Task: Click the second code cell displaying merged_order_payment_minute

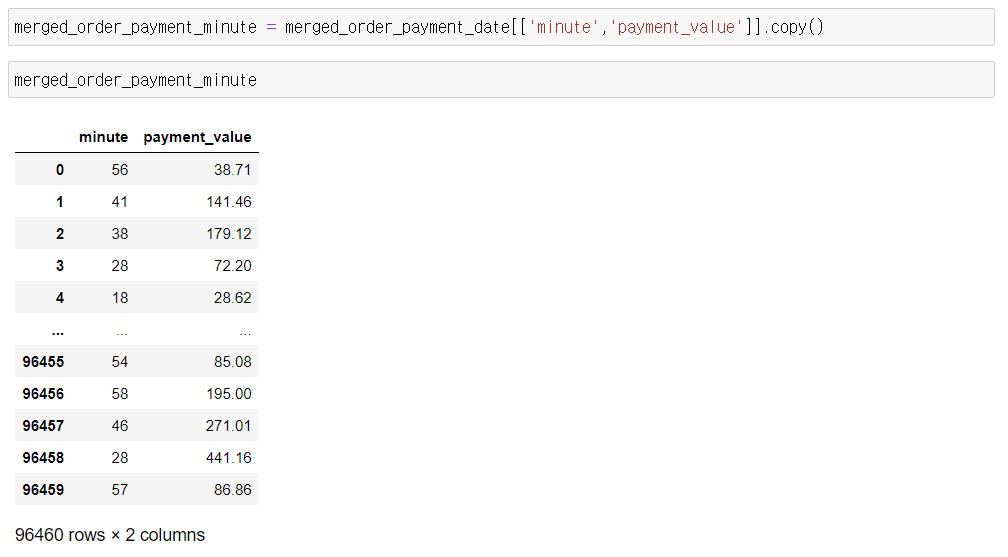Action: [501, 80]
